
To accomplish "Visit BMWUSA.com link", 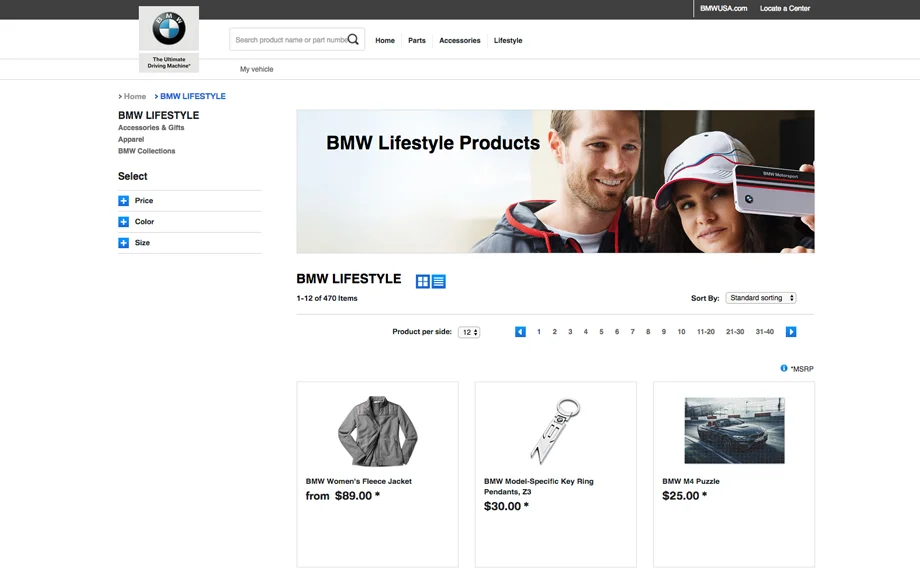I will pyautogui.click(x=723, y=8).
